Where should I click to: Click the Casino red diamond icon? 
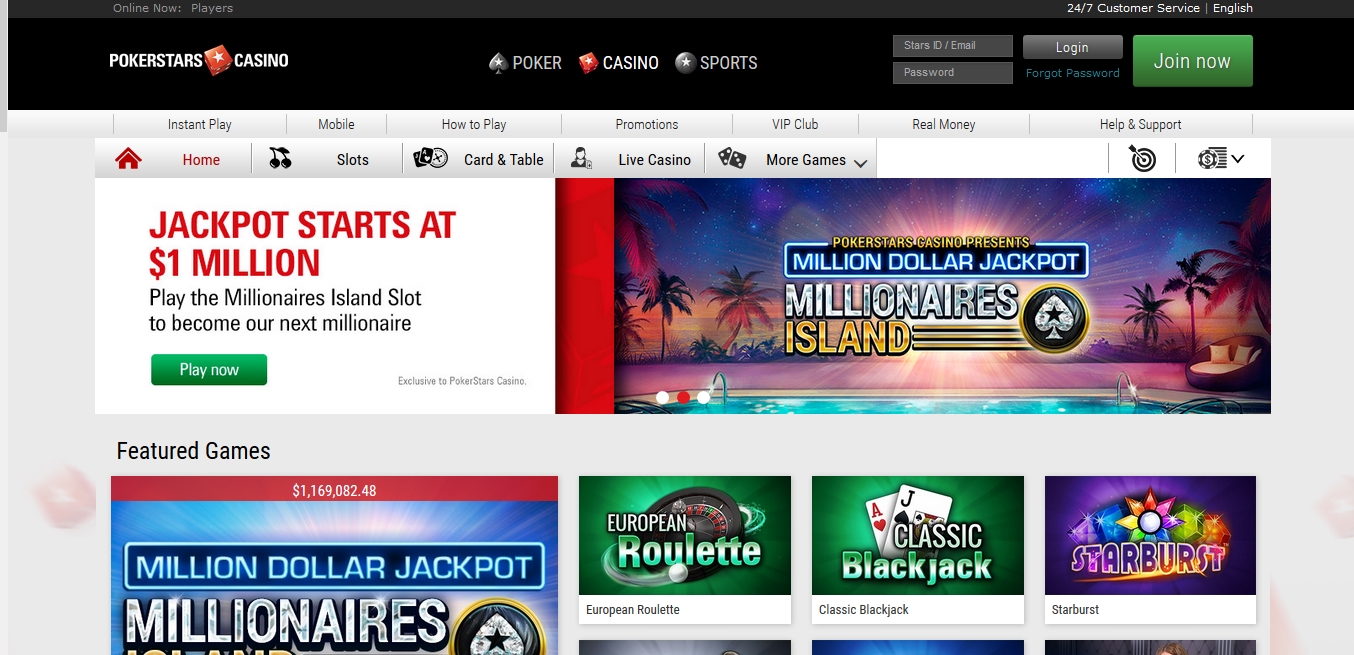(588, 63)
